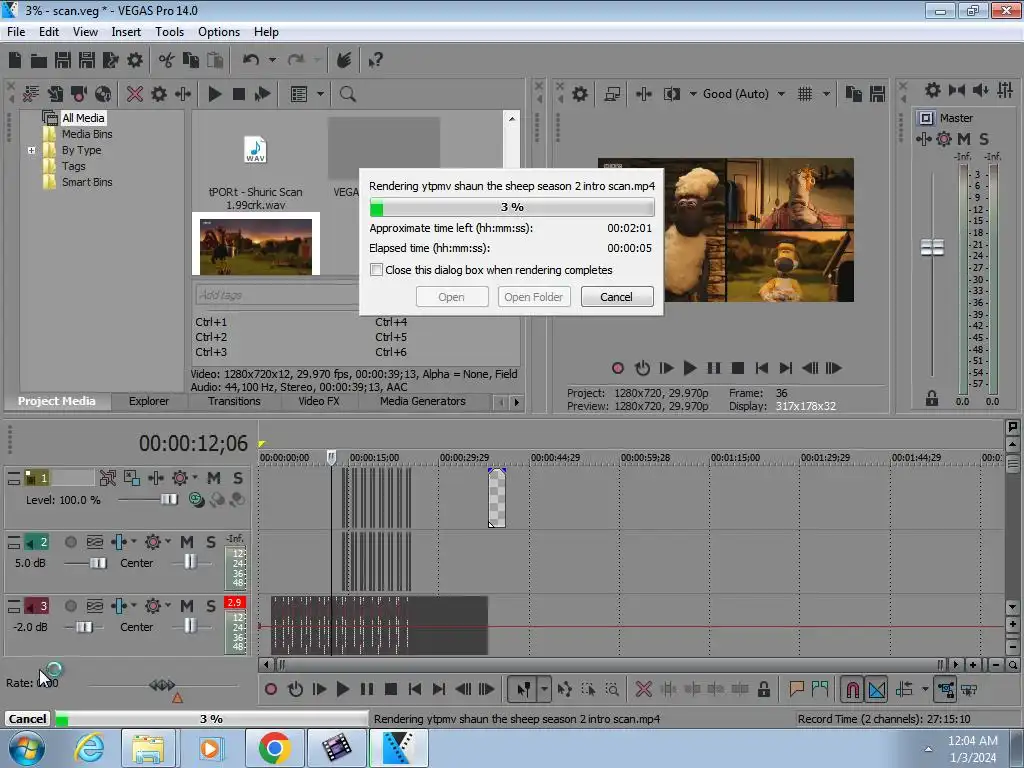Open the Options menu
This screenshot has width=1024, height=768.
pyautogui.click(x=219, y=31)
